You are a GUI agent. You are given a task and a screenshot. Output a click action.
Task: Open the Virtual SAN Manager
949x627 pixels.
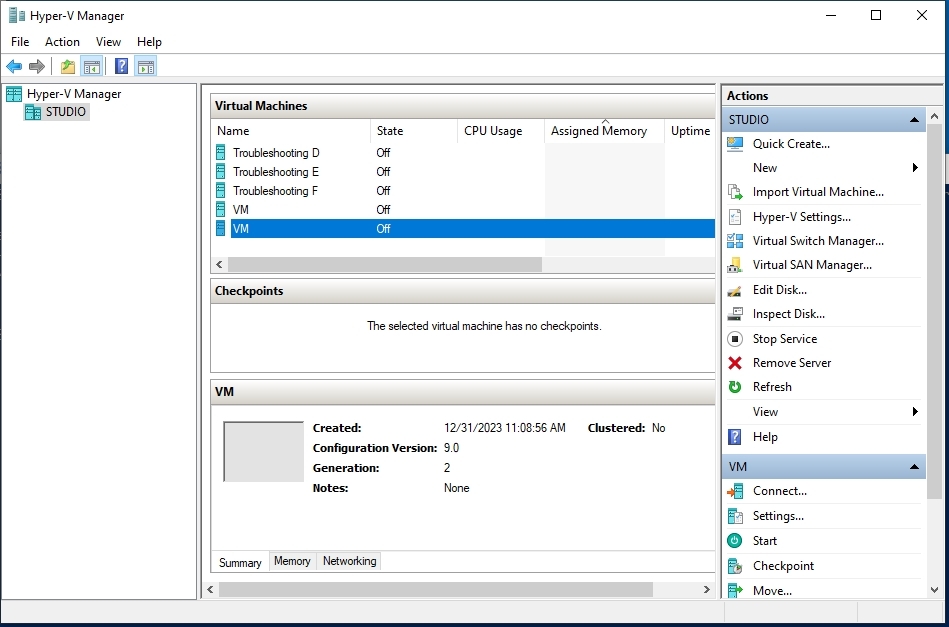[810, 264]
